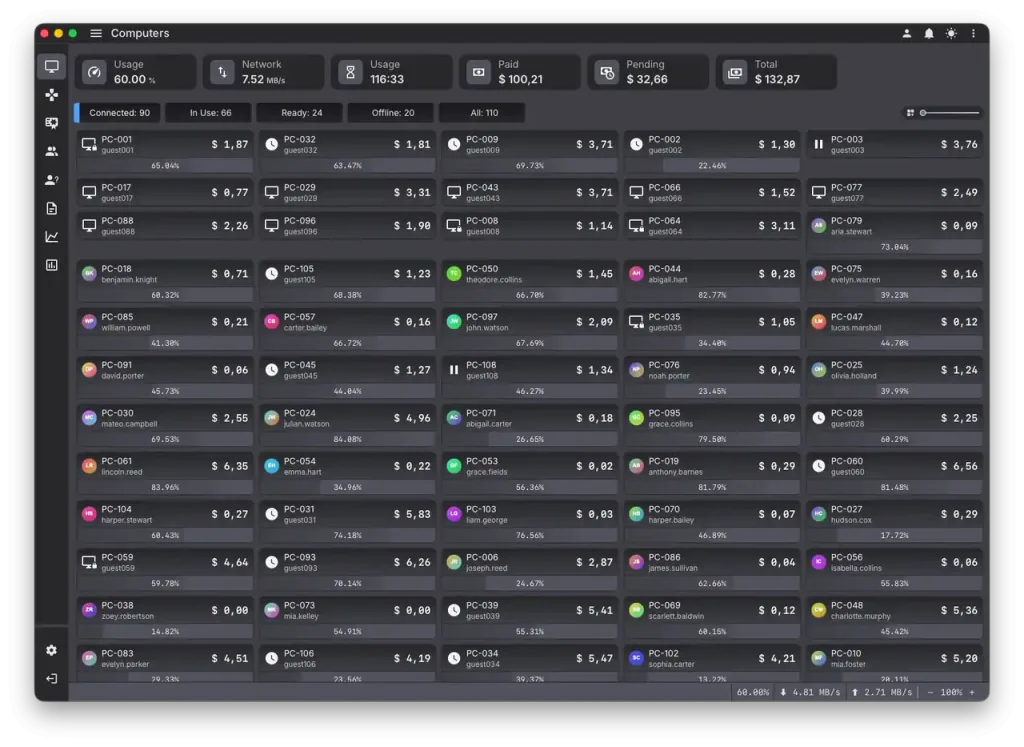Open the PC-048 charlotte.murphy computer tile

tap(894, 618)
